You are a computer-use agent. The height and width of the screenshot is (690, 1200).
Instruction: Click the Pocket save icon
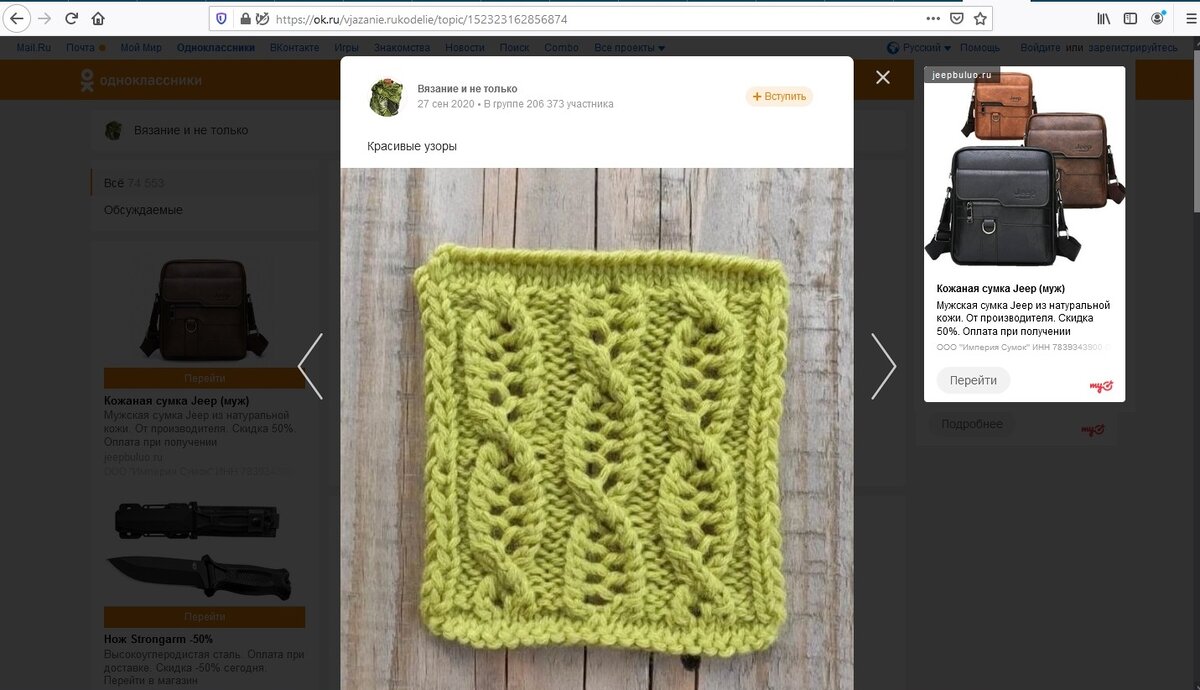pos(957,18)
